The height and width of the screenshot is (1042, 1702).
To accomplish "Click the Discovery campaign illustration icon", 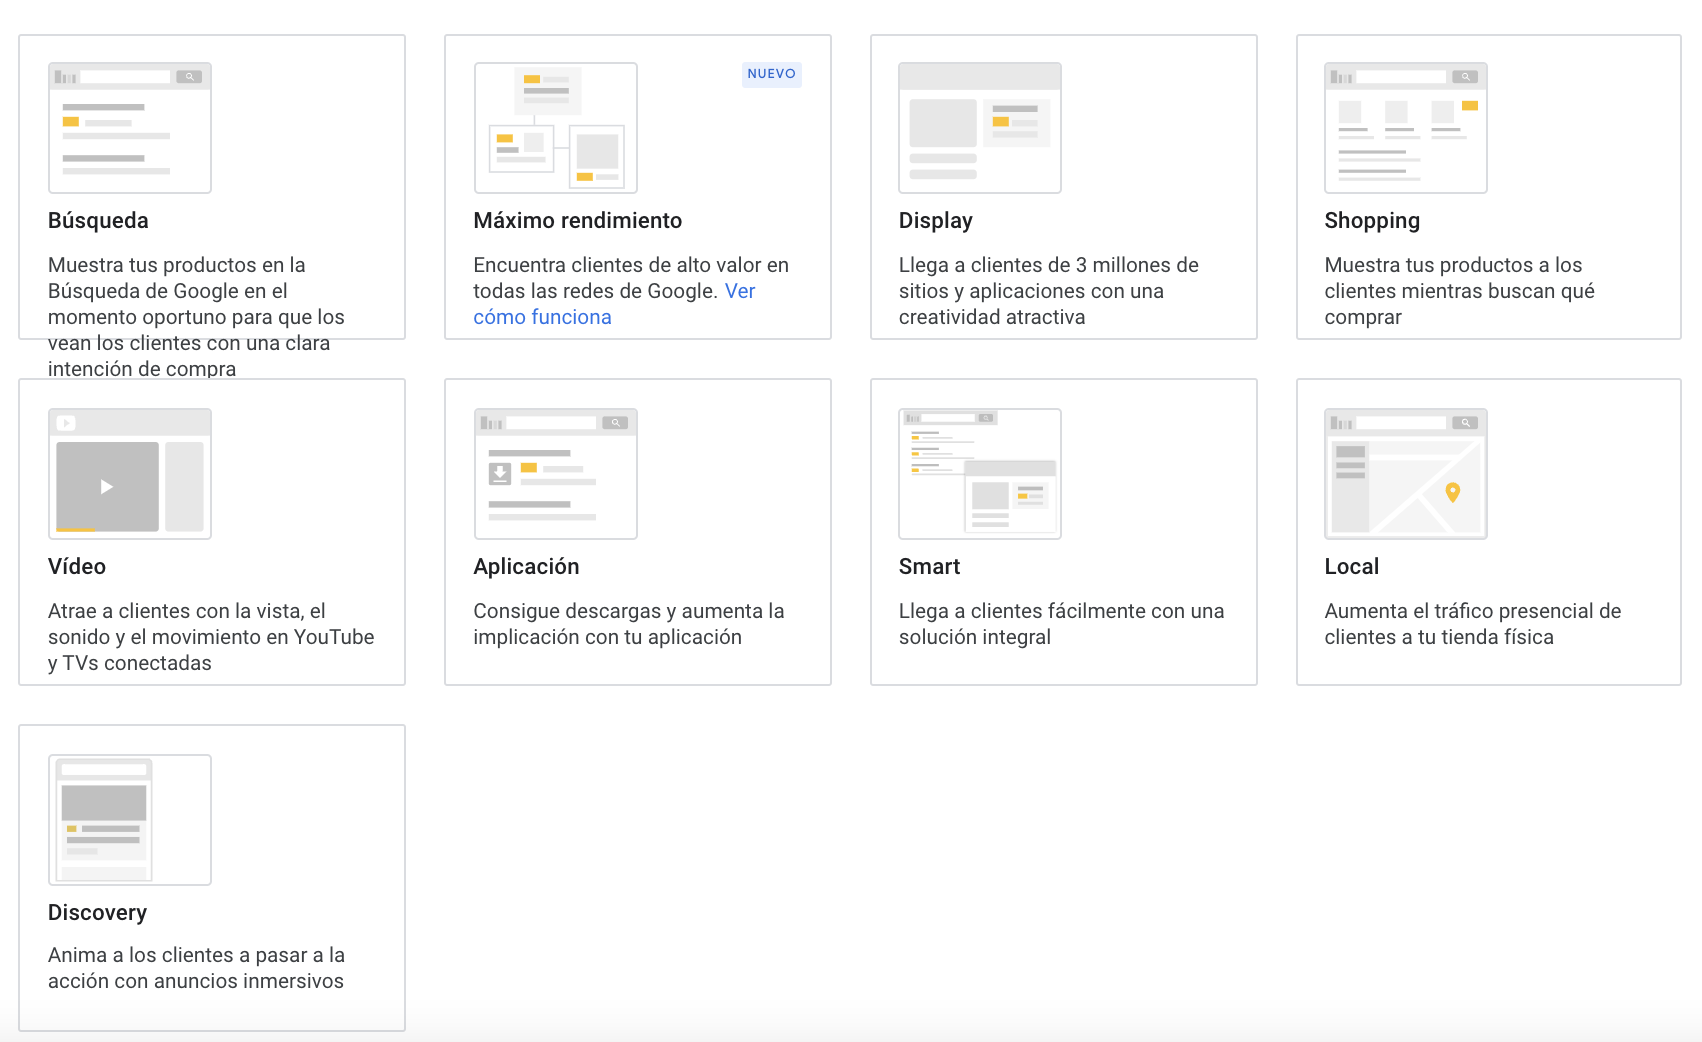I will coord(130,820).
